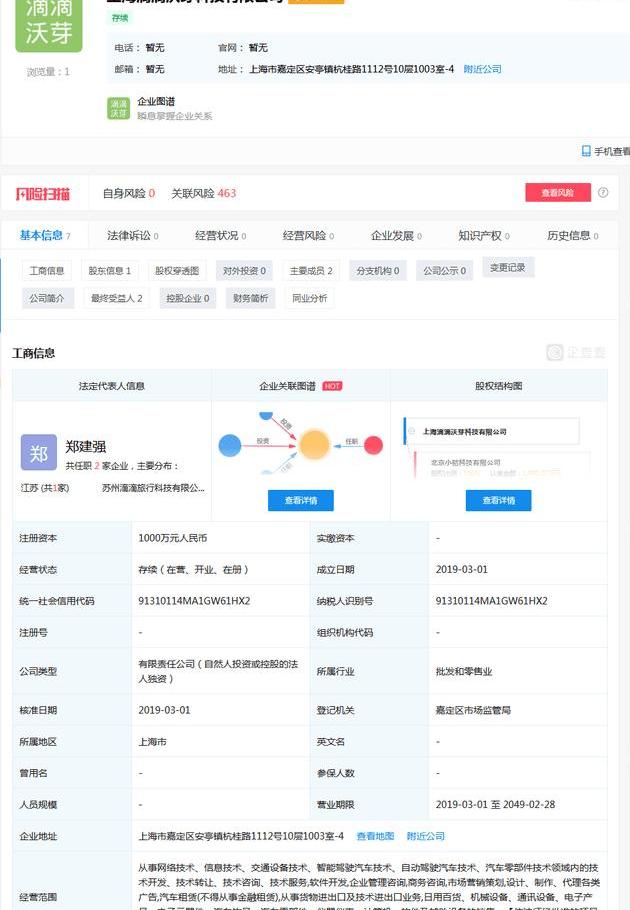The height and width of the screenshot is (910, 630).
Task: Open the 知识产权 tab
Action: (x=484, y=236)
